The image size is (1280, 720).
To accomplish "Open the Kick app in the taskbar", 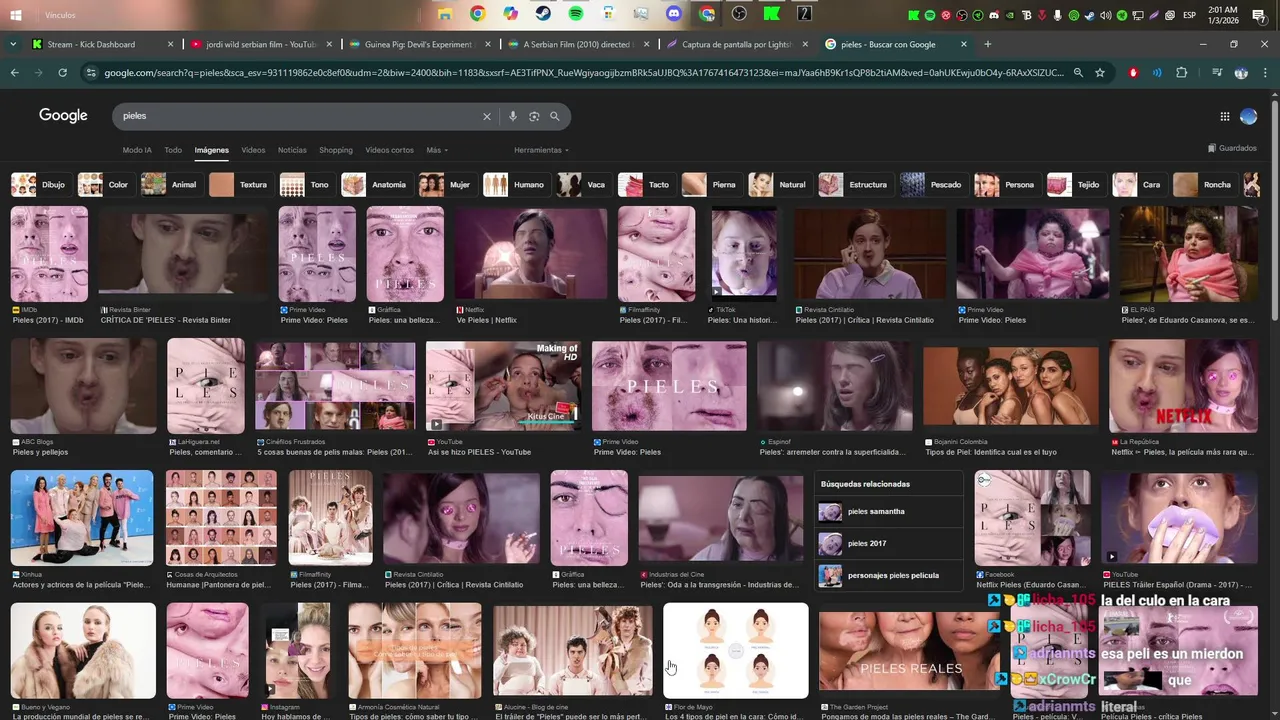I will [x=772, y=14].
